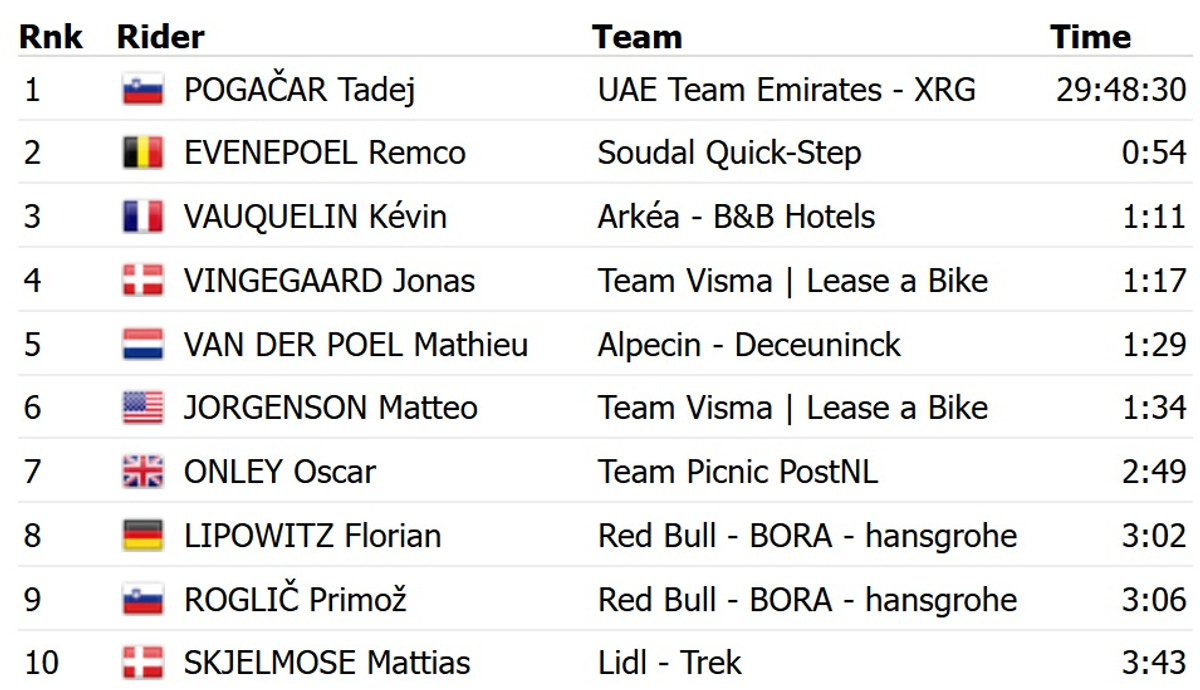This screenshot has height=690, width=1200.
Task: Click the Slovenian flag beside Pogačar
Action: [x=143, y=90]
